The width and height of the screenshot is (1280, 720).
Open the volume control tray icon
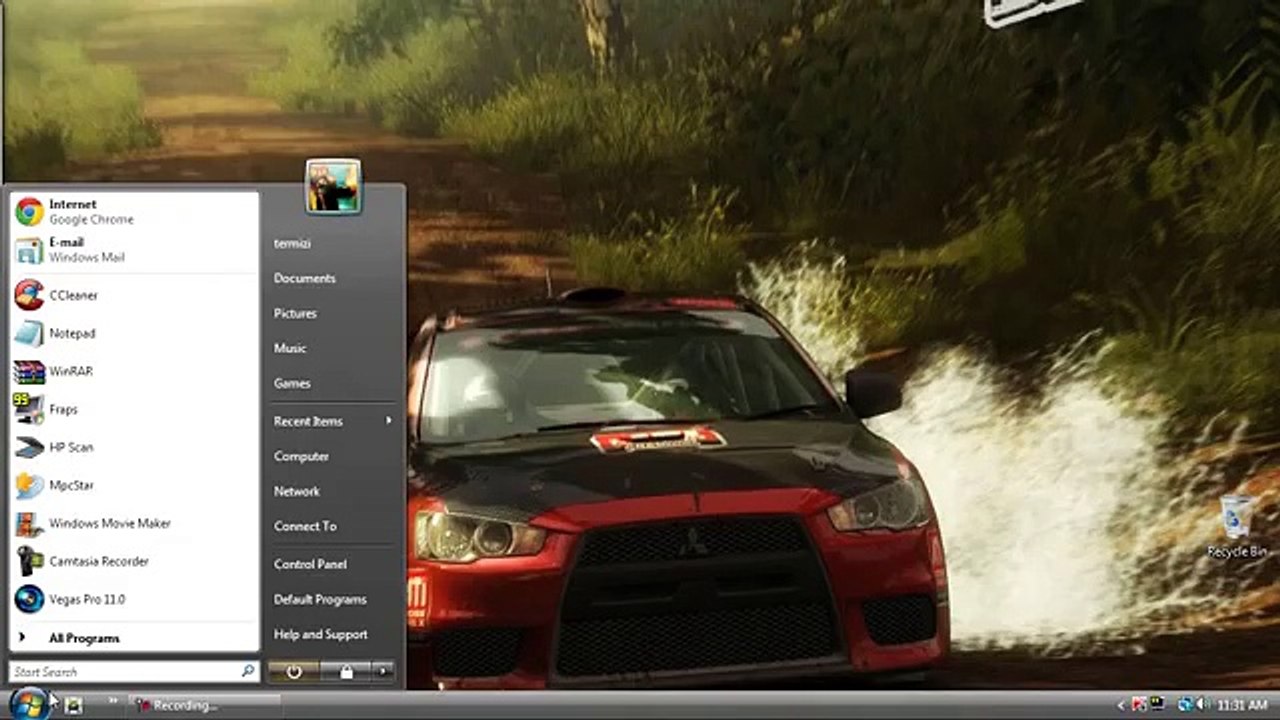tap(1202, 705)
